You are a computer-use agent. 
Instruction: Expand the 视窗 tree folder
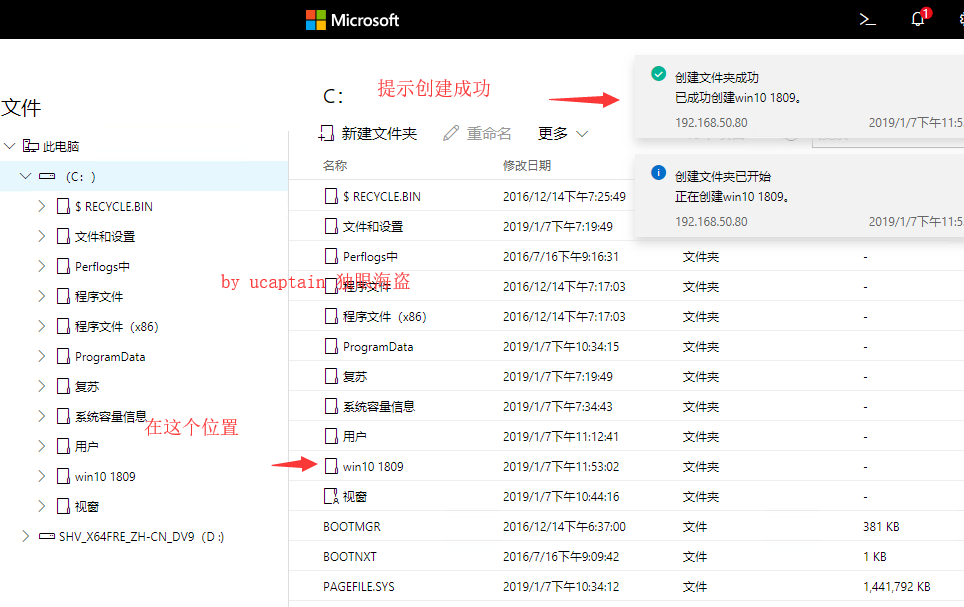point(41,506)
